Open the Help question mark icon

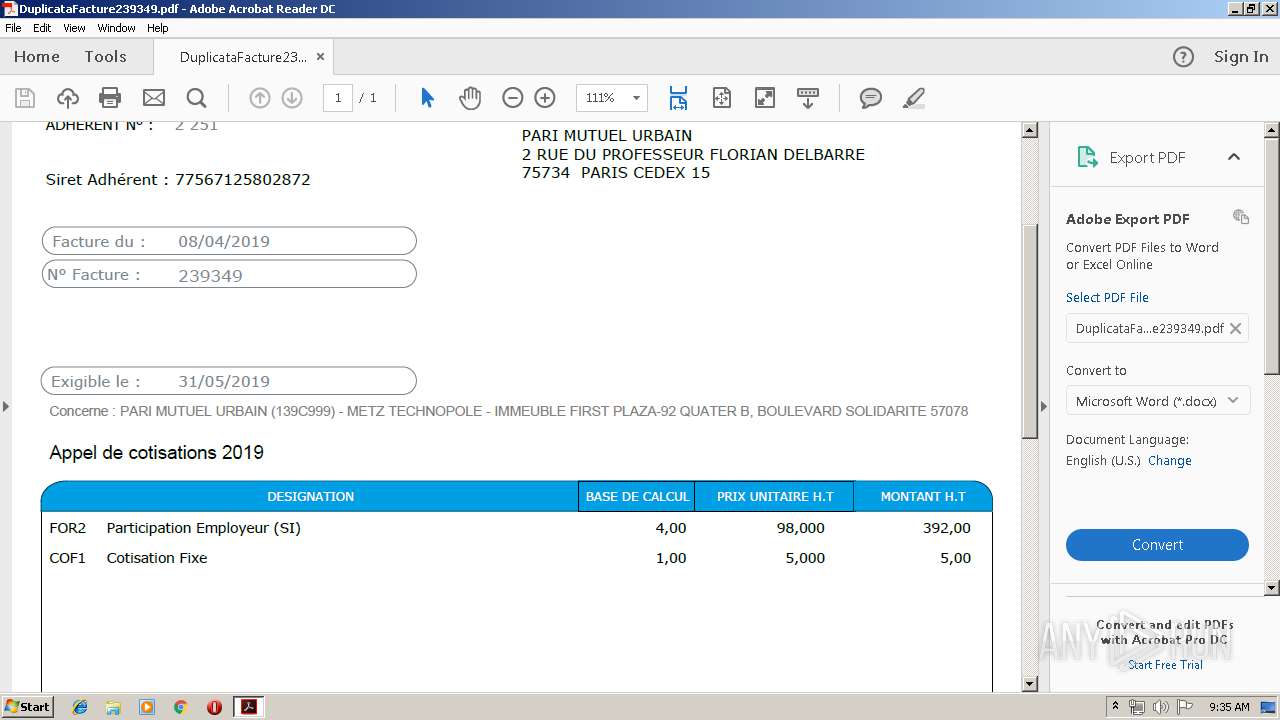(1183, 57)
